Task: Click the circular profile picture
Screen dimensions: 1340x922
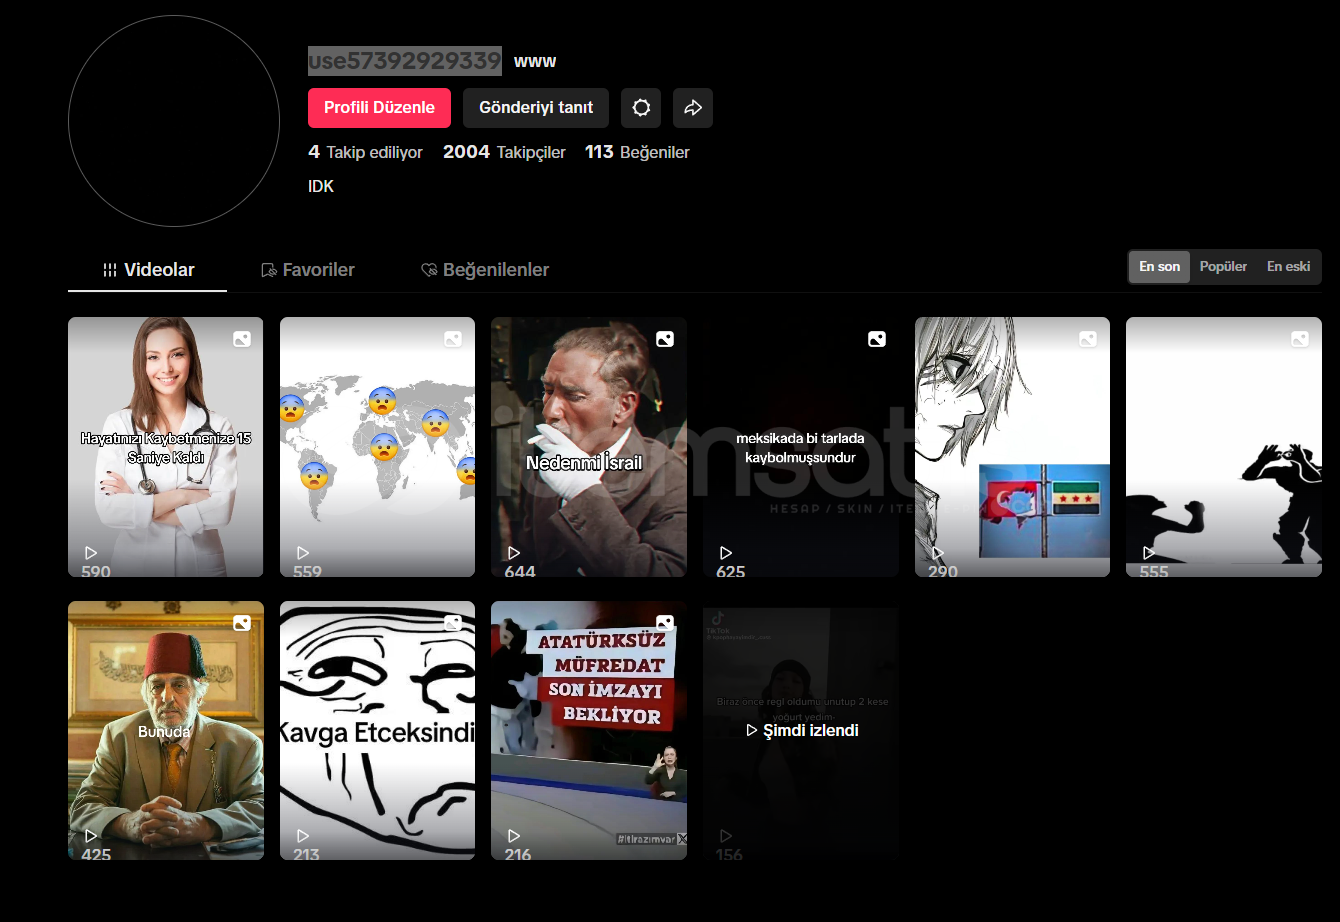Action: pyautogui.click(x=174, y=121)
